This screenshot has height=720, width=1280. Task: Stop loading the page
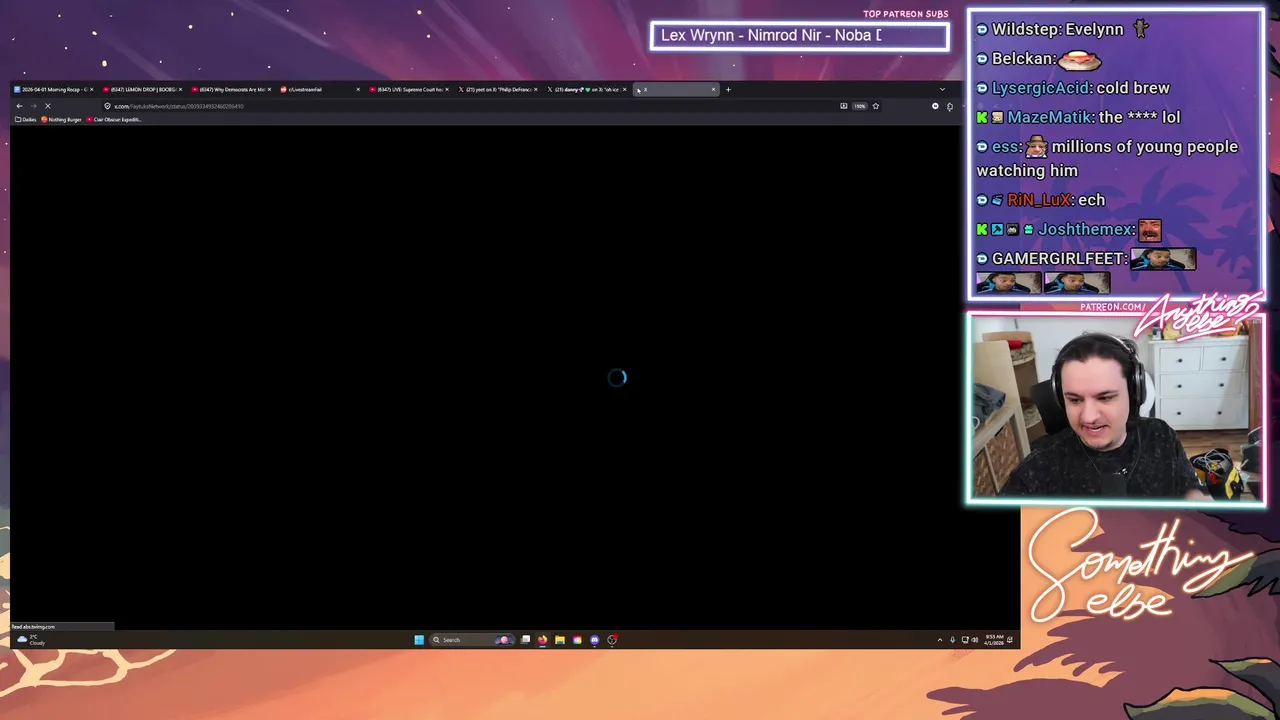coord(47,106)
